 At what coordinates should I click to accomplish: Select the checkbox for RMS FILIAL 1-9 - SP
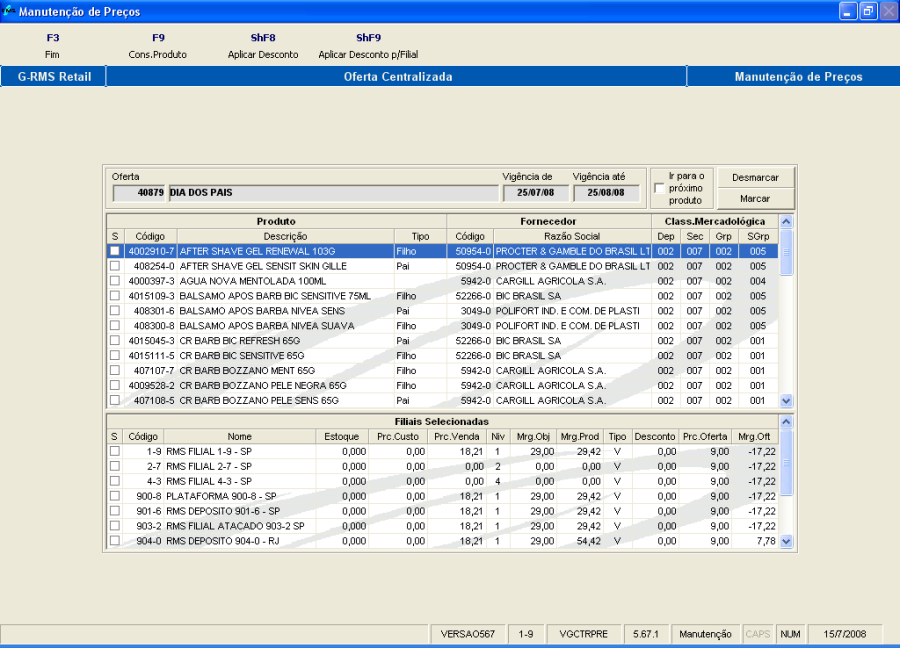[114, 451]
